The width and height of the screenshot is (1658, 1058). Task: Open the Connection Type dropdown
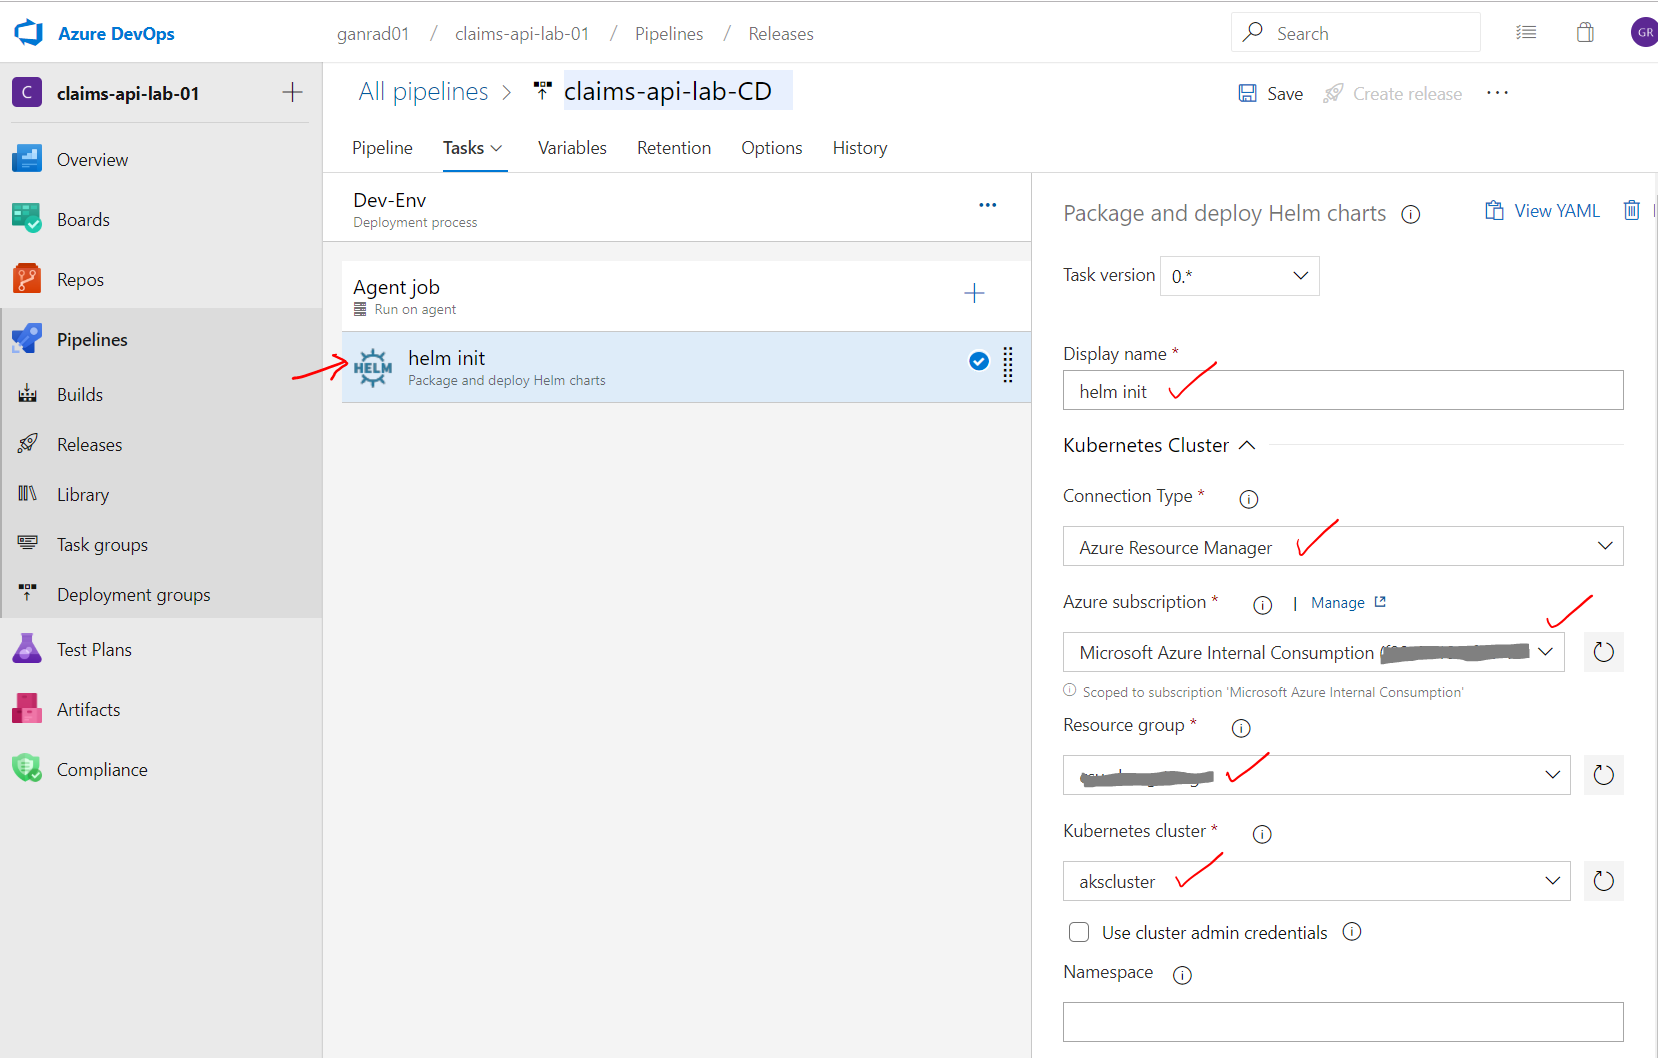coord(1343,547)
